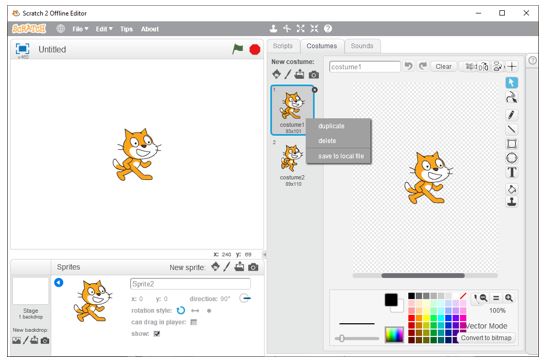Viewport: 546px width, 363px height.
Task: Zoom out the costume canvas
Action: (x=483, y=298)
